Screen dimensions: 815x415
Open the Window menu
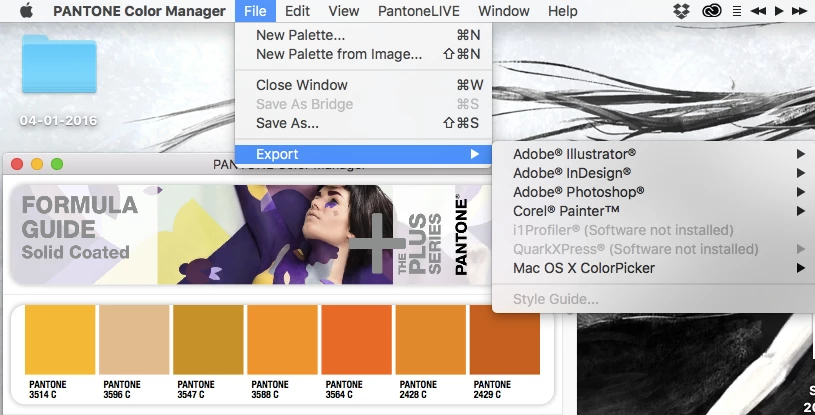point(504,11)
